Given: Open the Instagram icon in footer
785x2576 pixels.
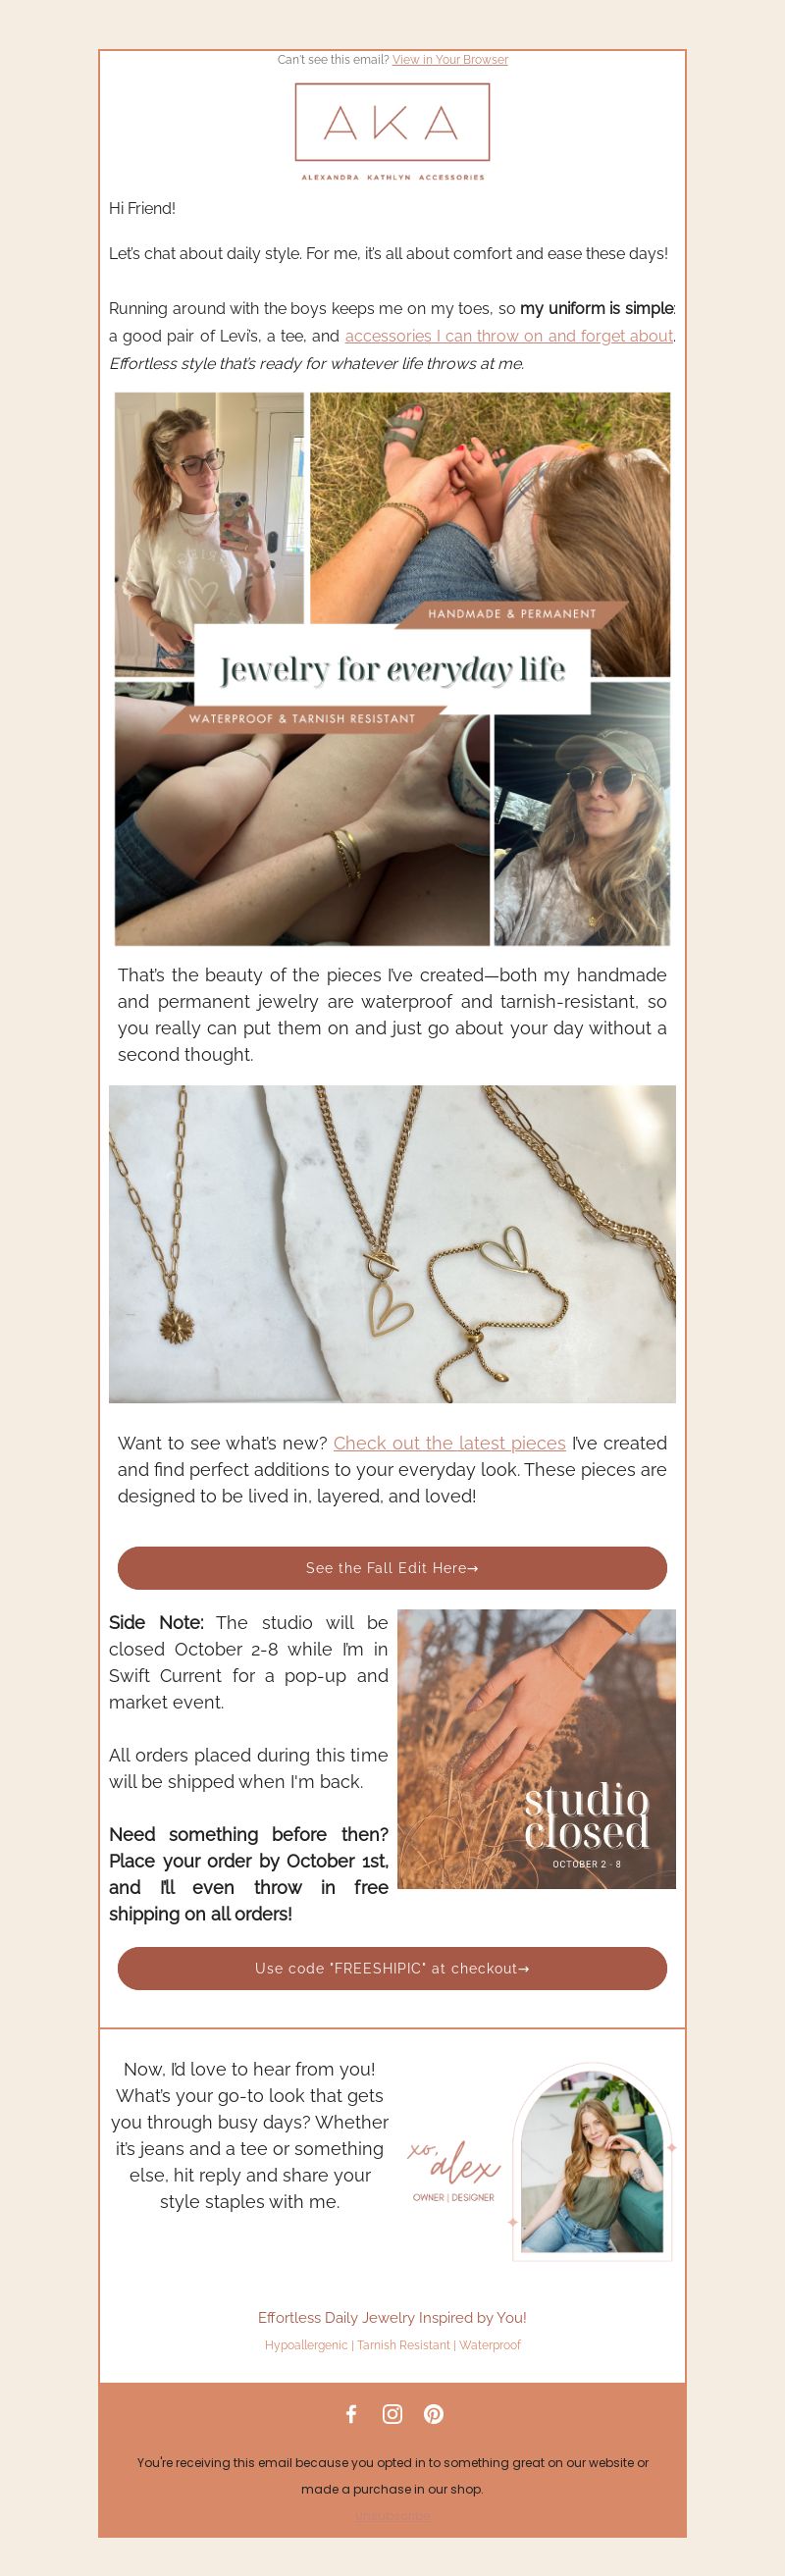Looking at the screenshot, I should [x=392, y=2414].
